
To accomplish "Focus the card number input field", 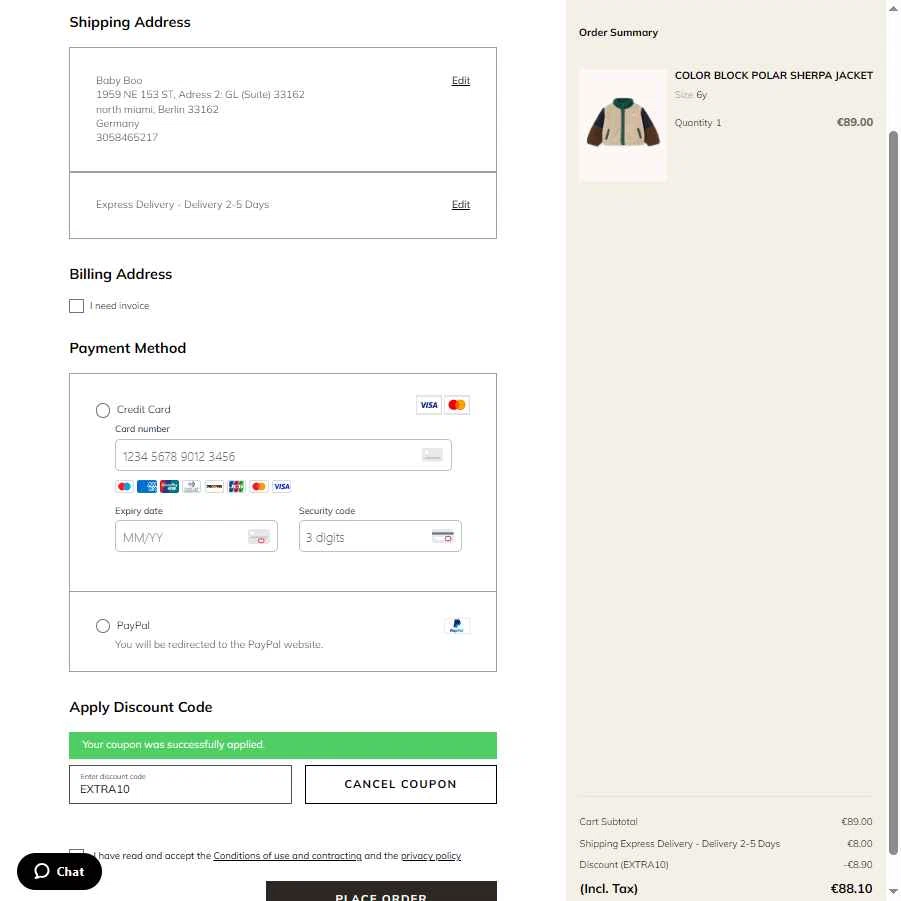I will point(283,455).
